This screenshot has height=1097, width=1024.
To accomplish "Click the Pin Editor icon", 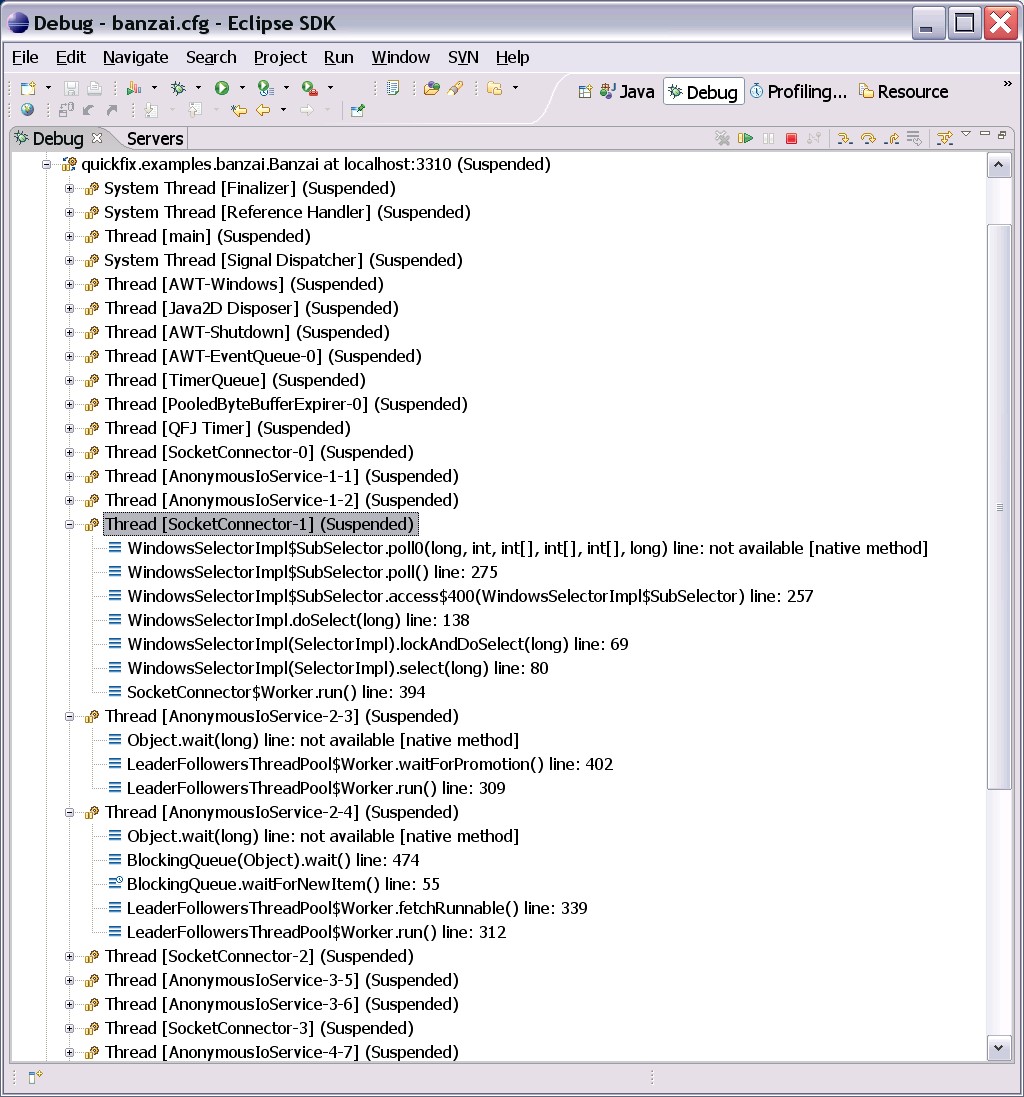I will 357,110.
